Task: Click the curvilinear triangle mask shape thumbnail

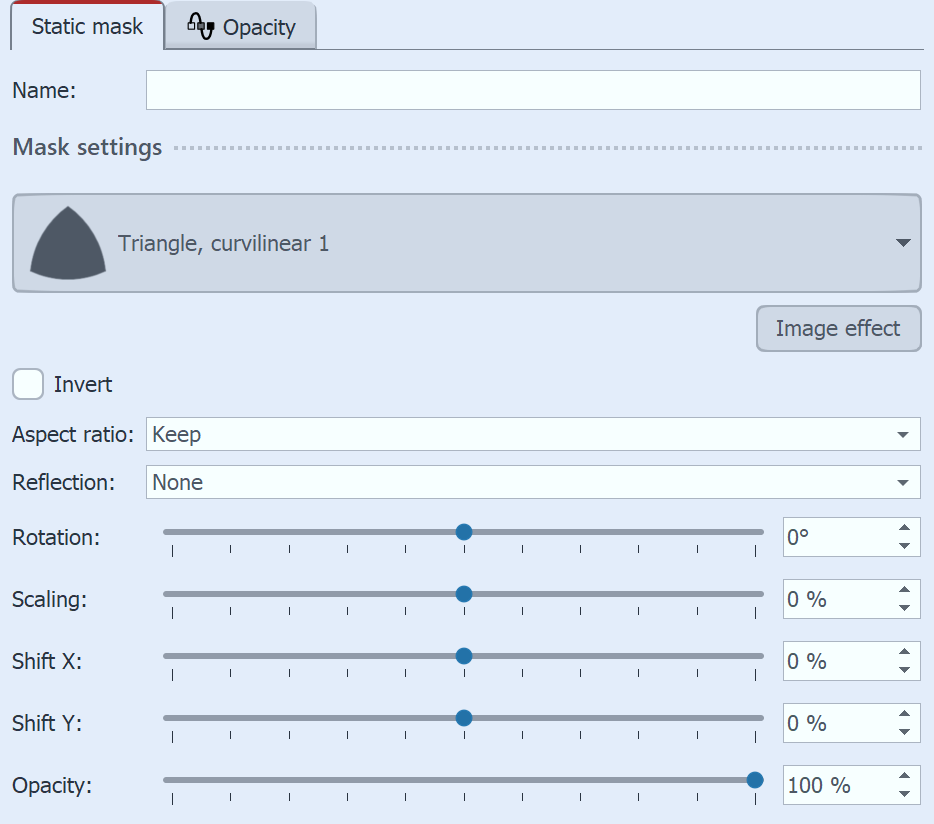Action: point(68,243)
